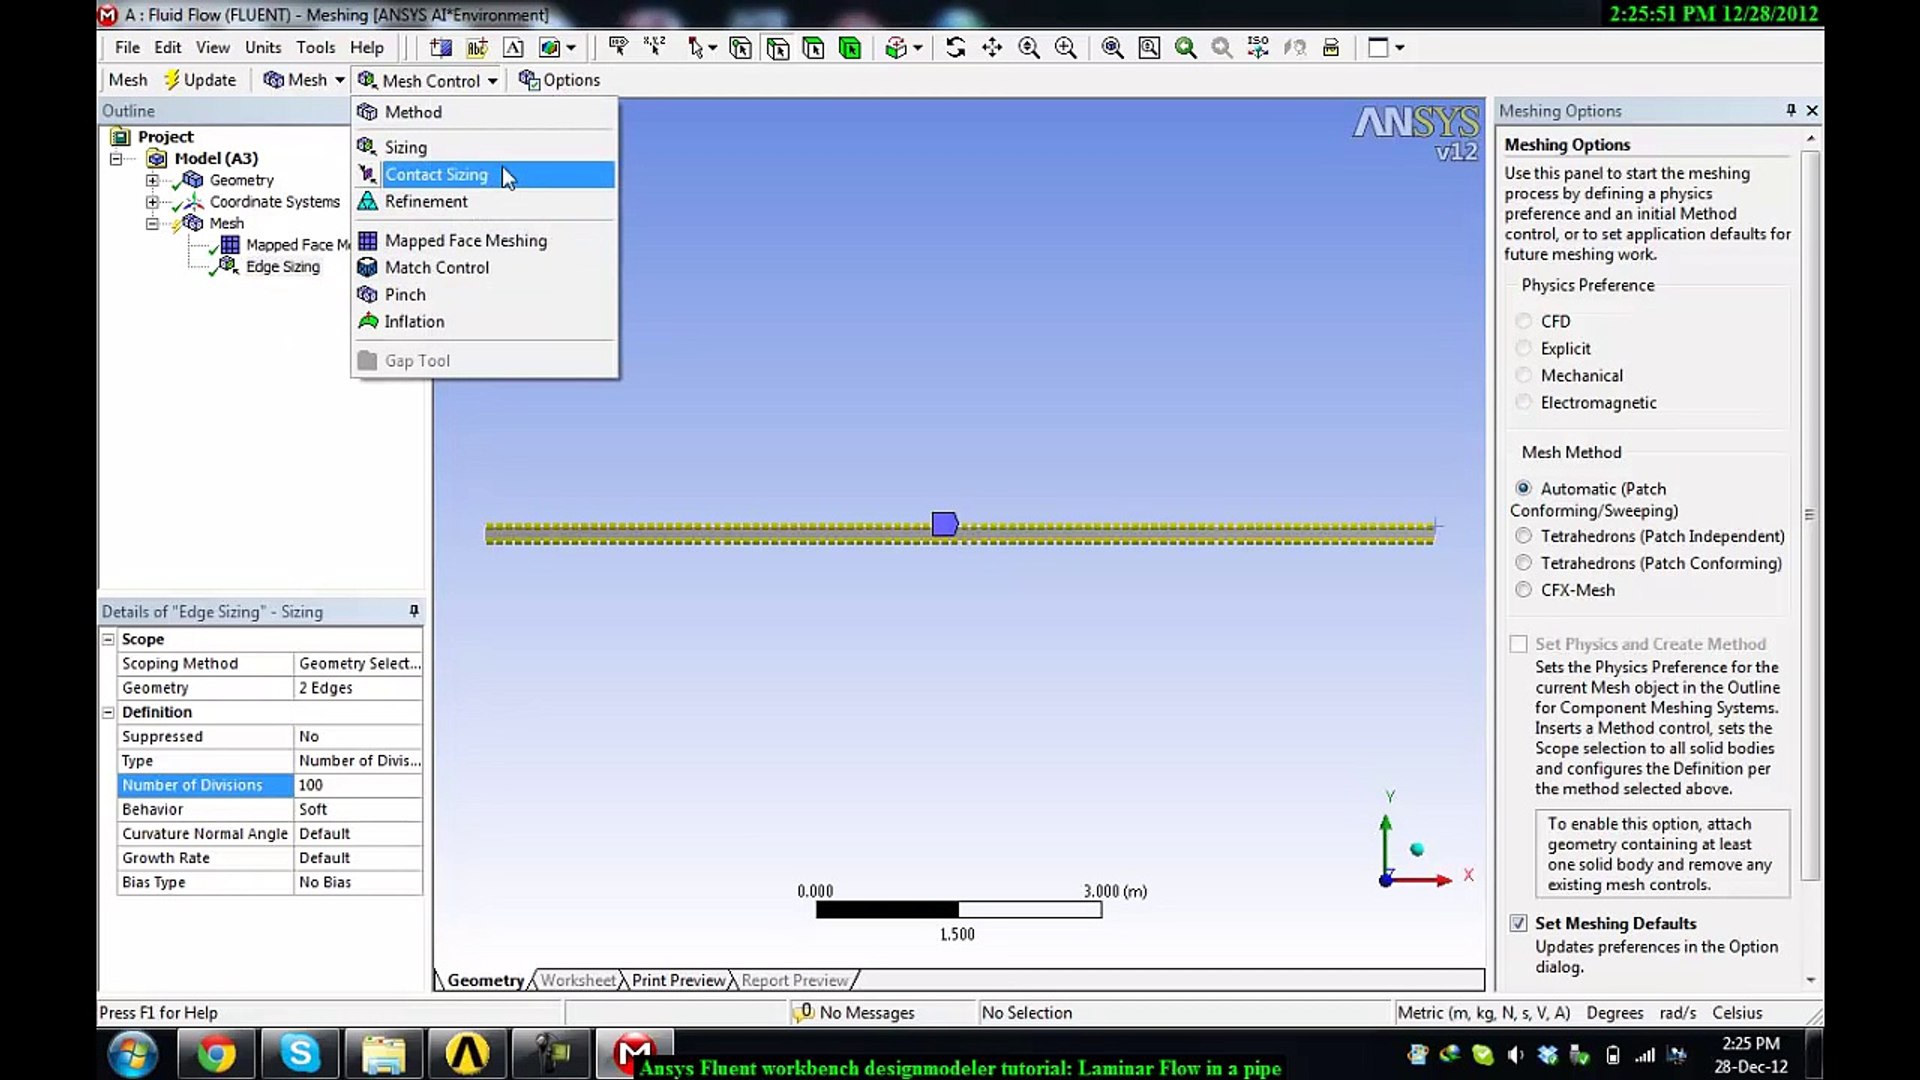The image size is (1920, 1080).
Task: Select the Body selection filter icon
Action: click(x=850, y=47)
